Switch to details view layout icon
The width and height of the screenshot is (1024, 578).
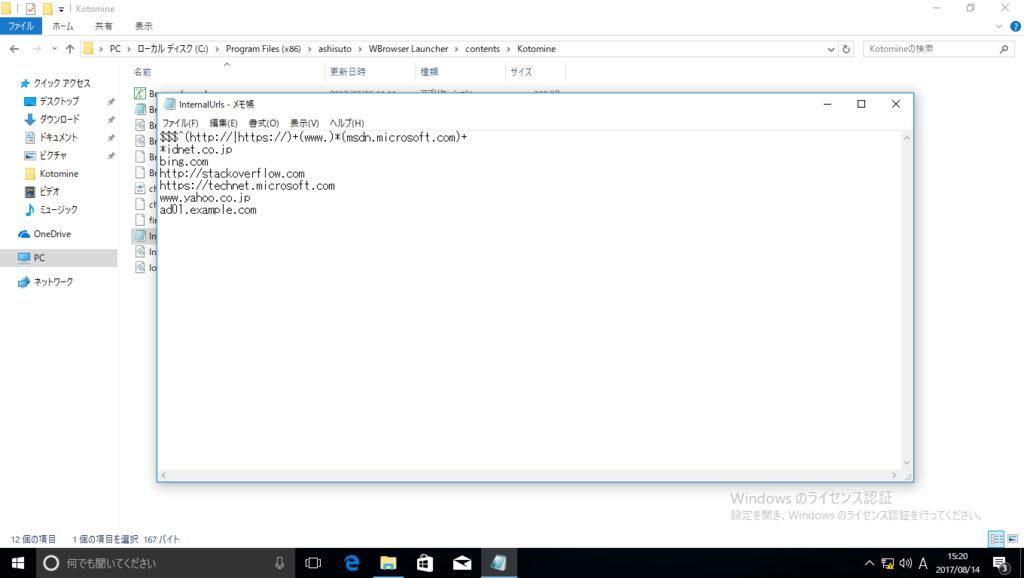[997, 539]
